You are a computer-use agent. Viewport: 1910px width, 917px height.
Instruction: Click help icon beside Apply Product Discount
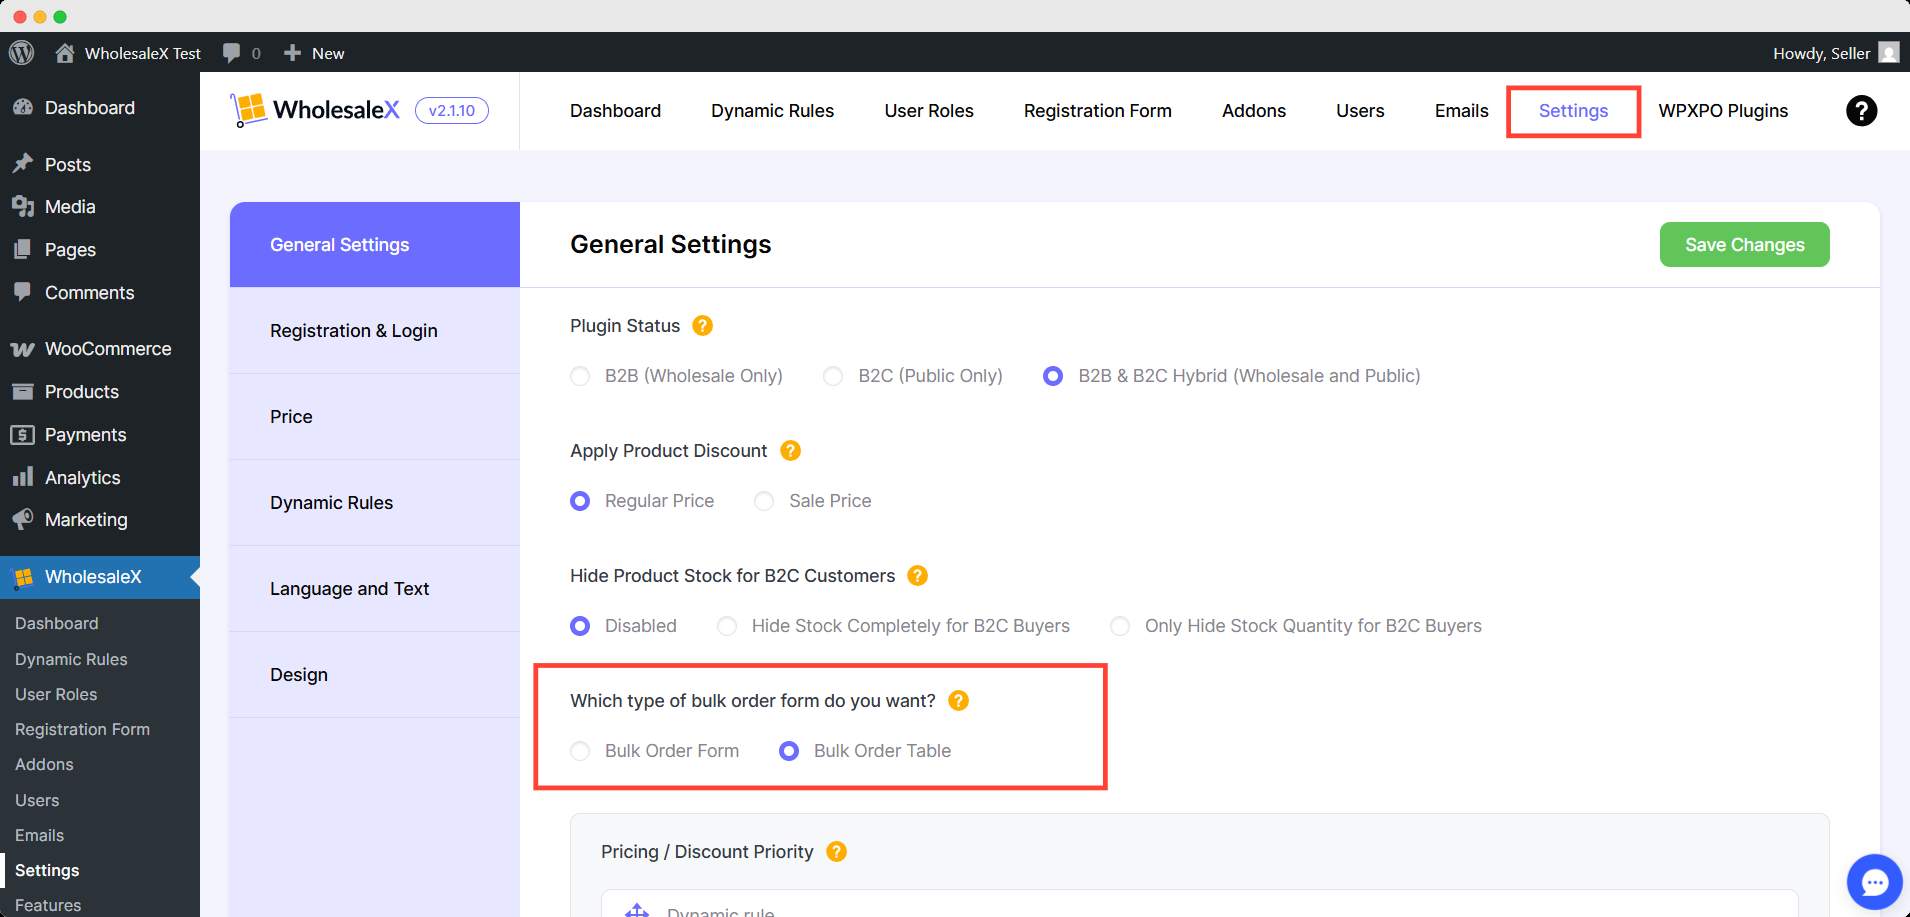tap(790, 451)
